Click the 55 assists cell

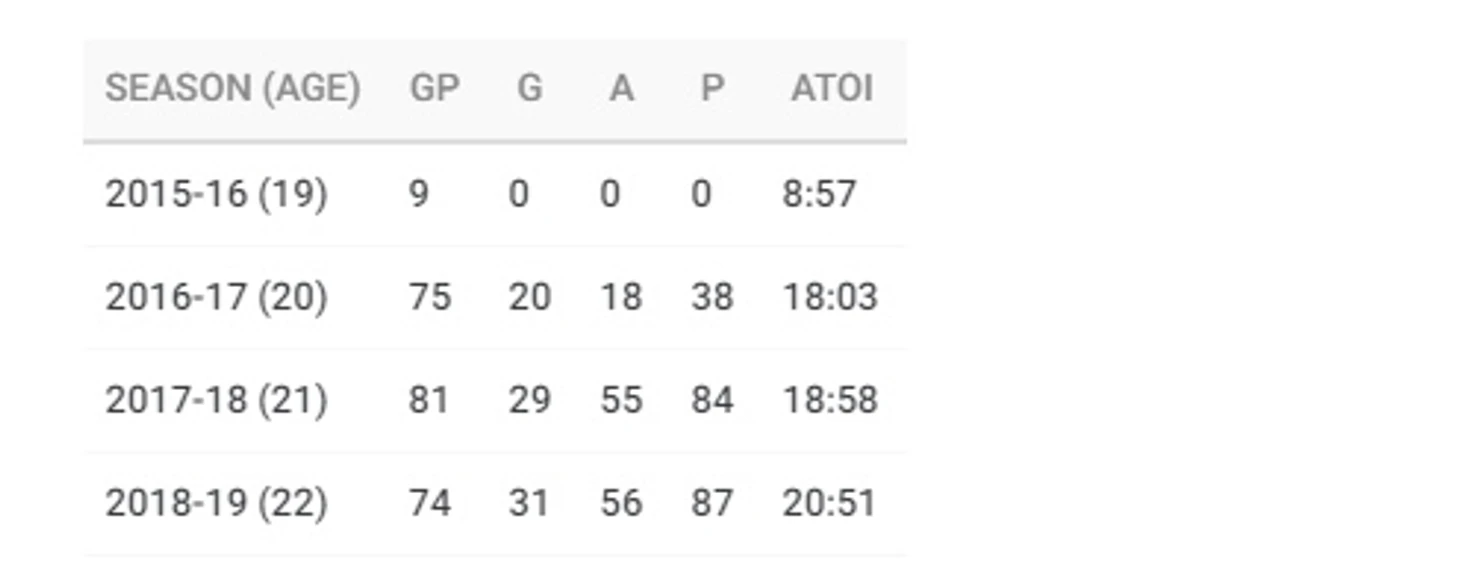tap(621, 401)
